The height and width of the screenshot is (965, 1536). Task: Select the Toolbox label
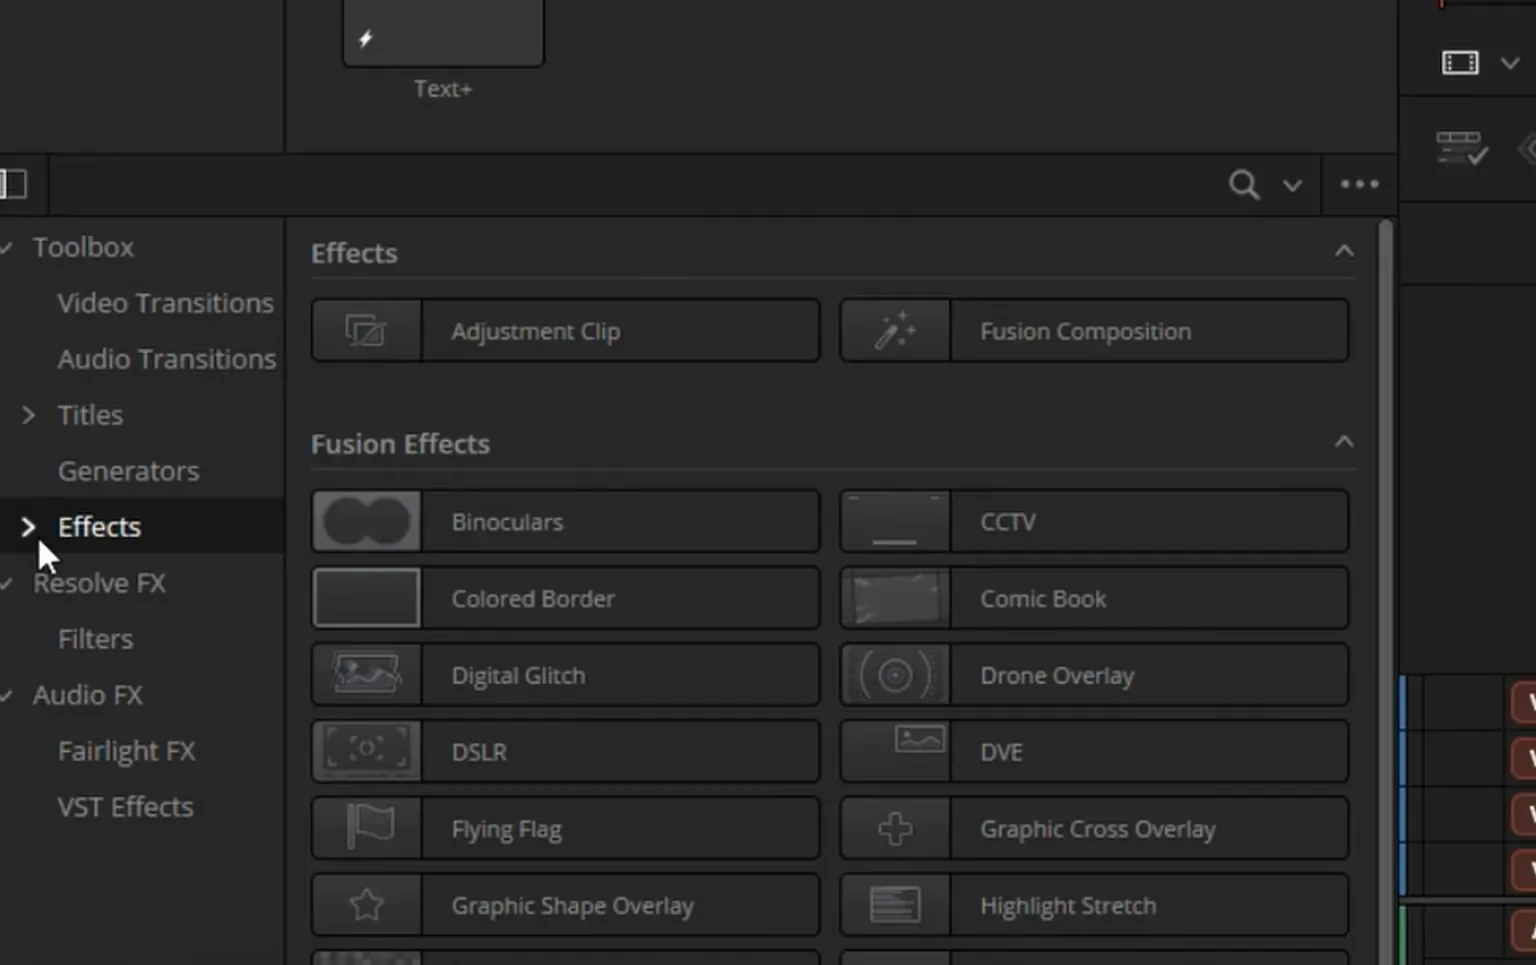click(83, 247)
